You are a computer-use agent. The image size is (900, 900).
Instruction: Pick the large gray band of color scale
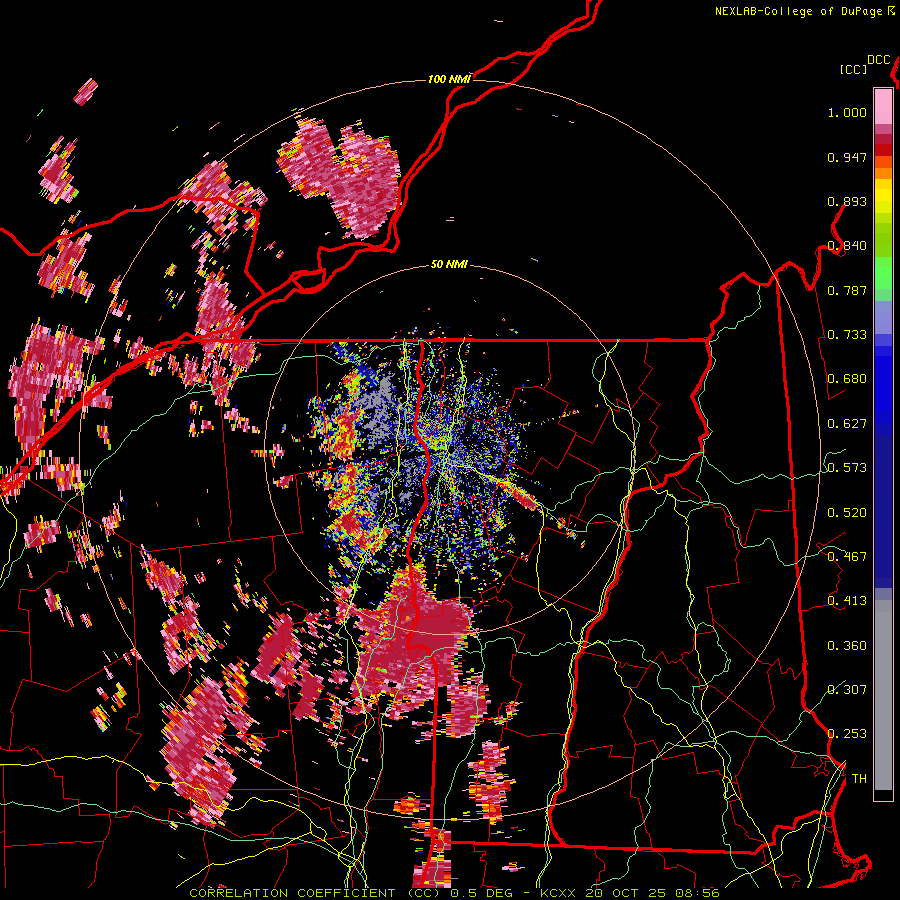click(883, 695)
